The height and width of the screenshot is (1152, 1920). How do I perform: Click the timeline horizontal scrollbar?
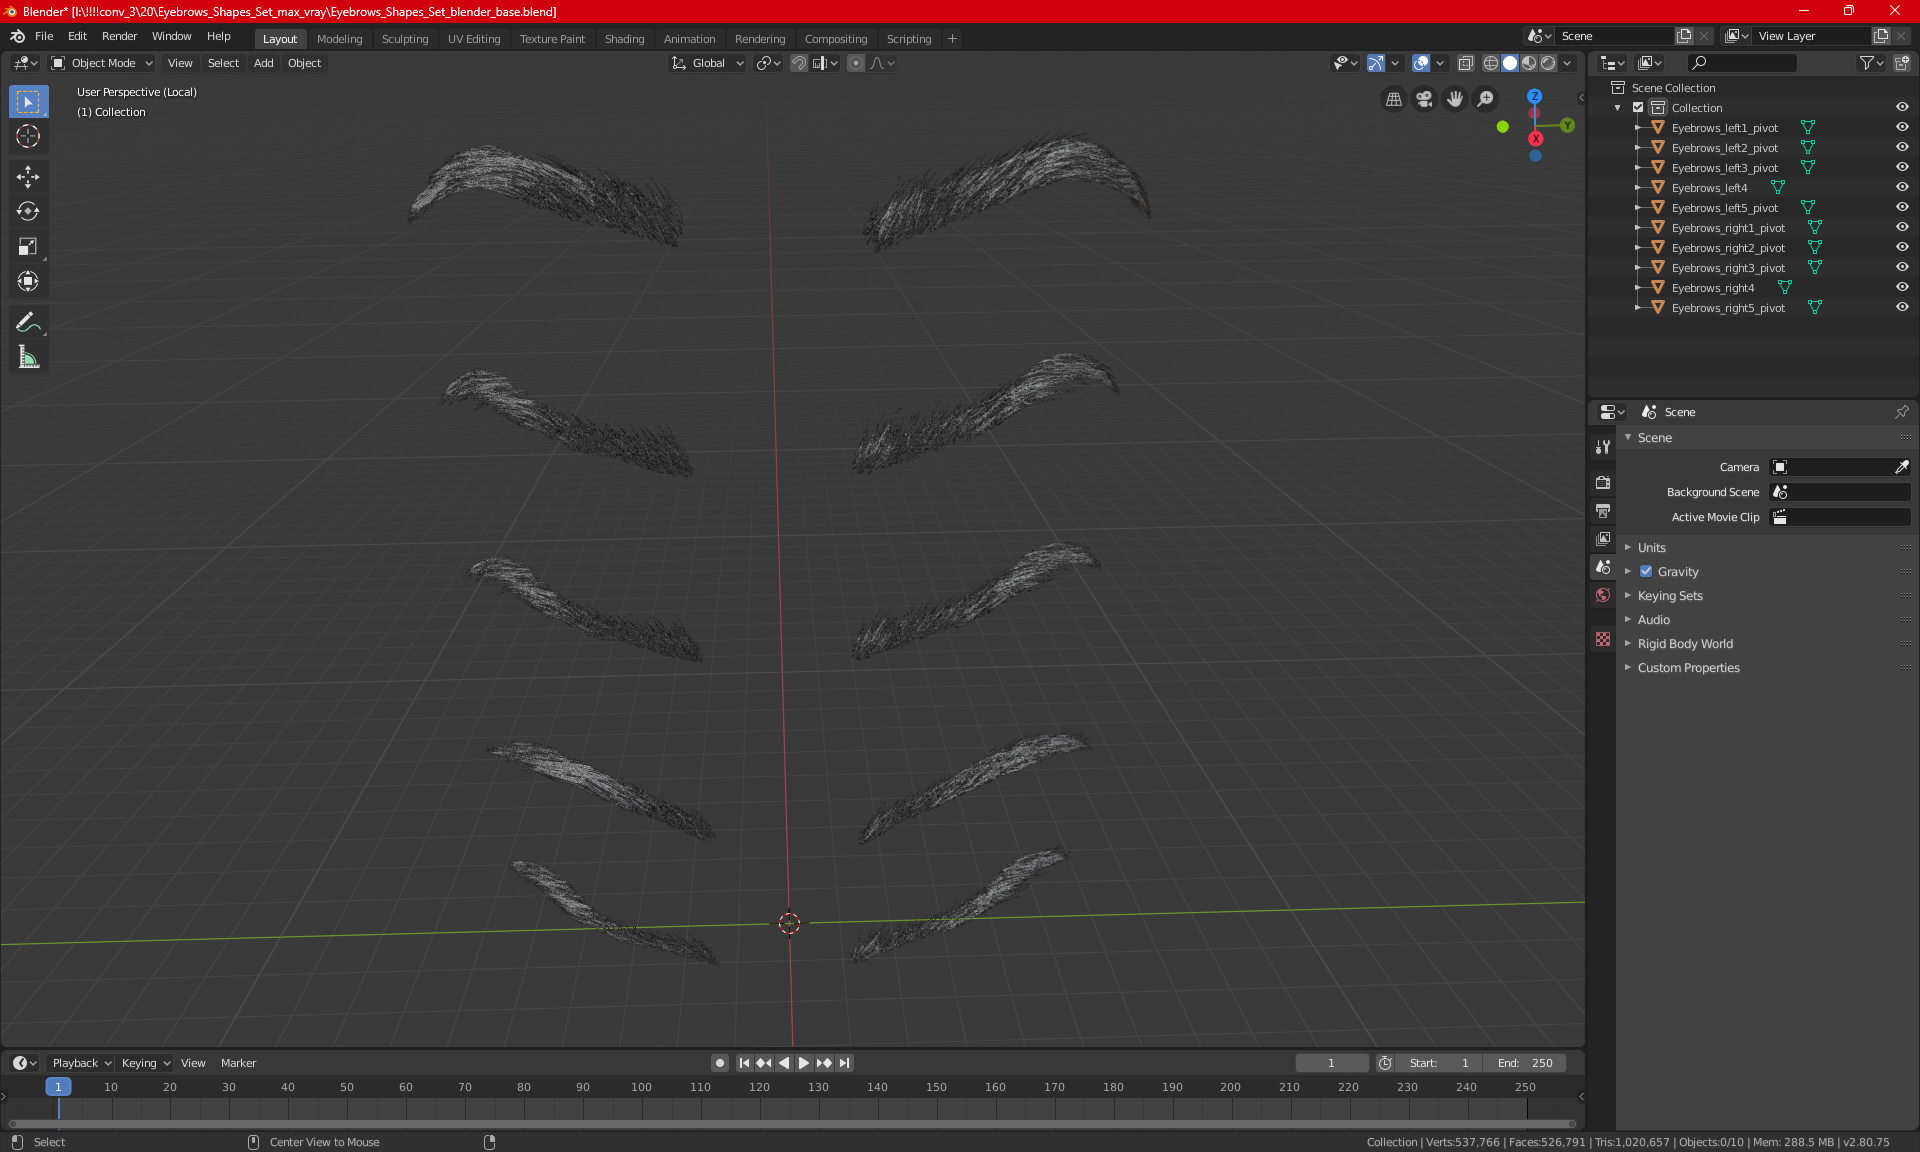[792, 1123]
